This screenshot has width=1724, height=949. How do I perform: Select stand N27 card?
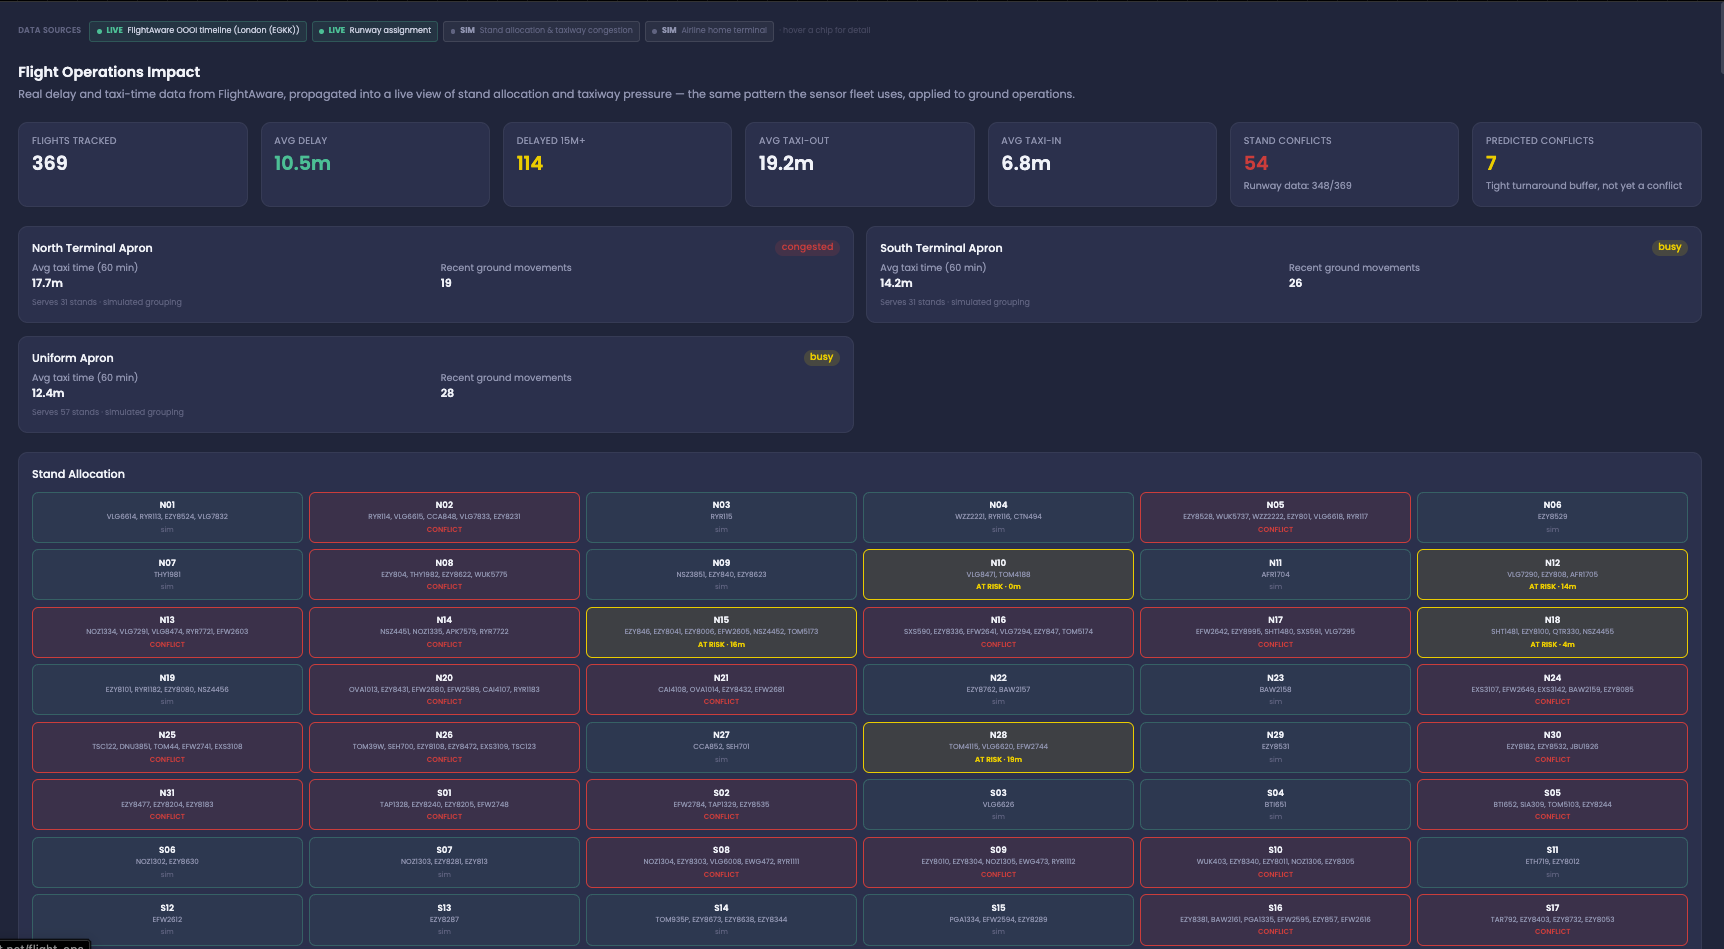pyautogui.click(x=721, y=747)
